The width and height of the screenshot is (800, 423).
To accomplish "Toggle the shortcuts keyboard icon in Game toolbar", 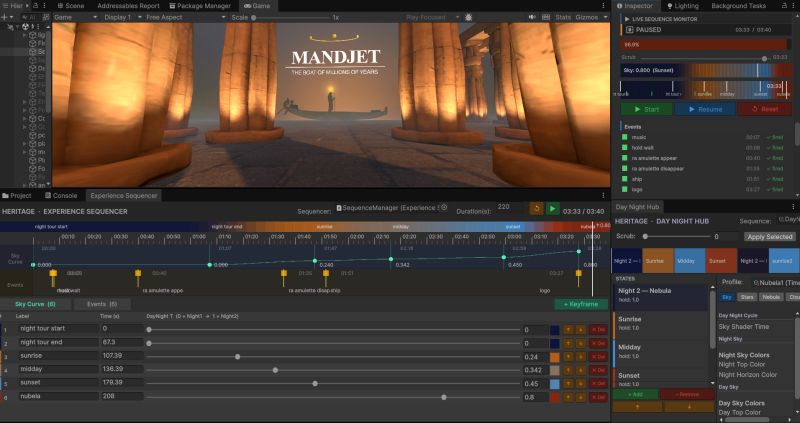I will (x=546, y=17).
